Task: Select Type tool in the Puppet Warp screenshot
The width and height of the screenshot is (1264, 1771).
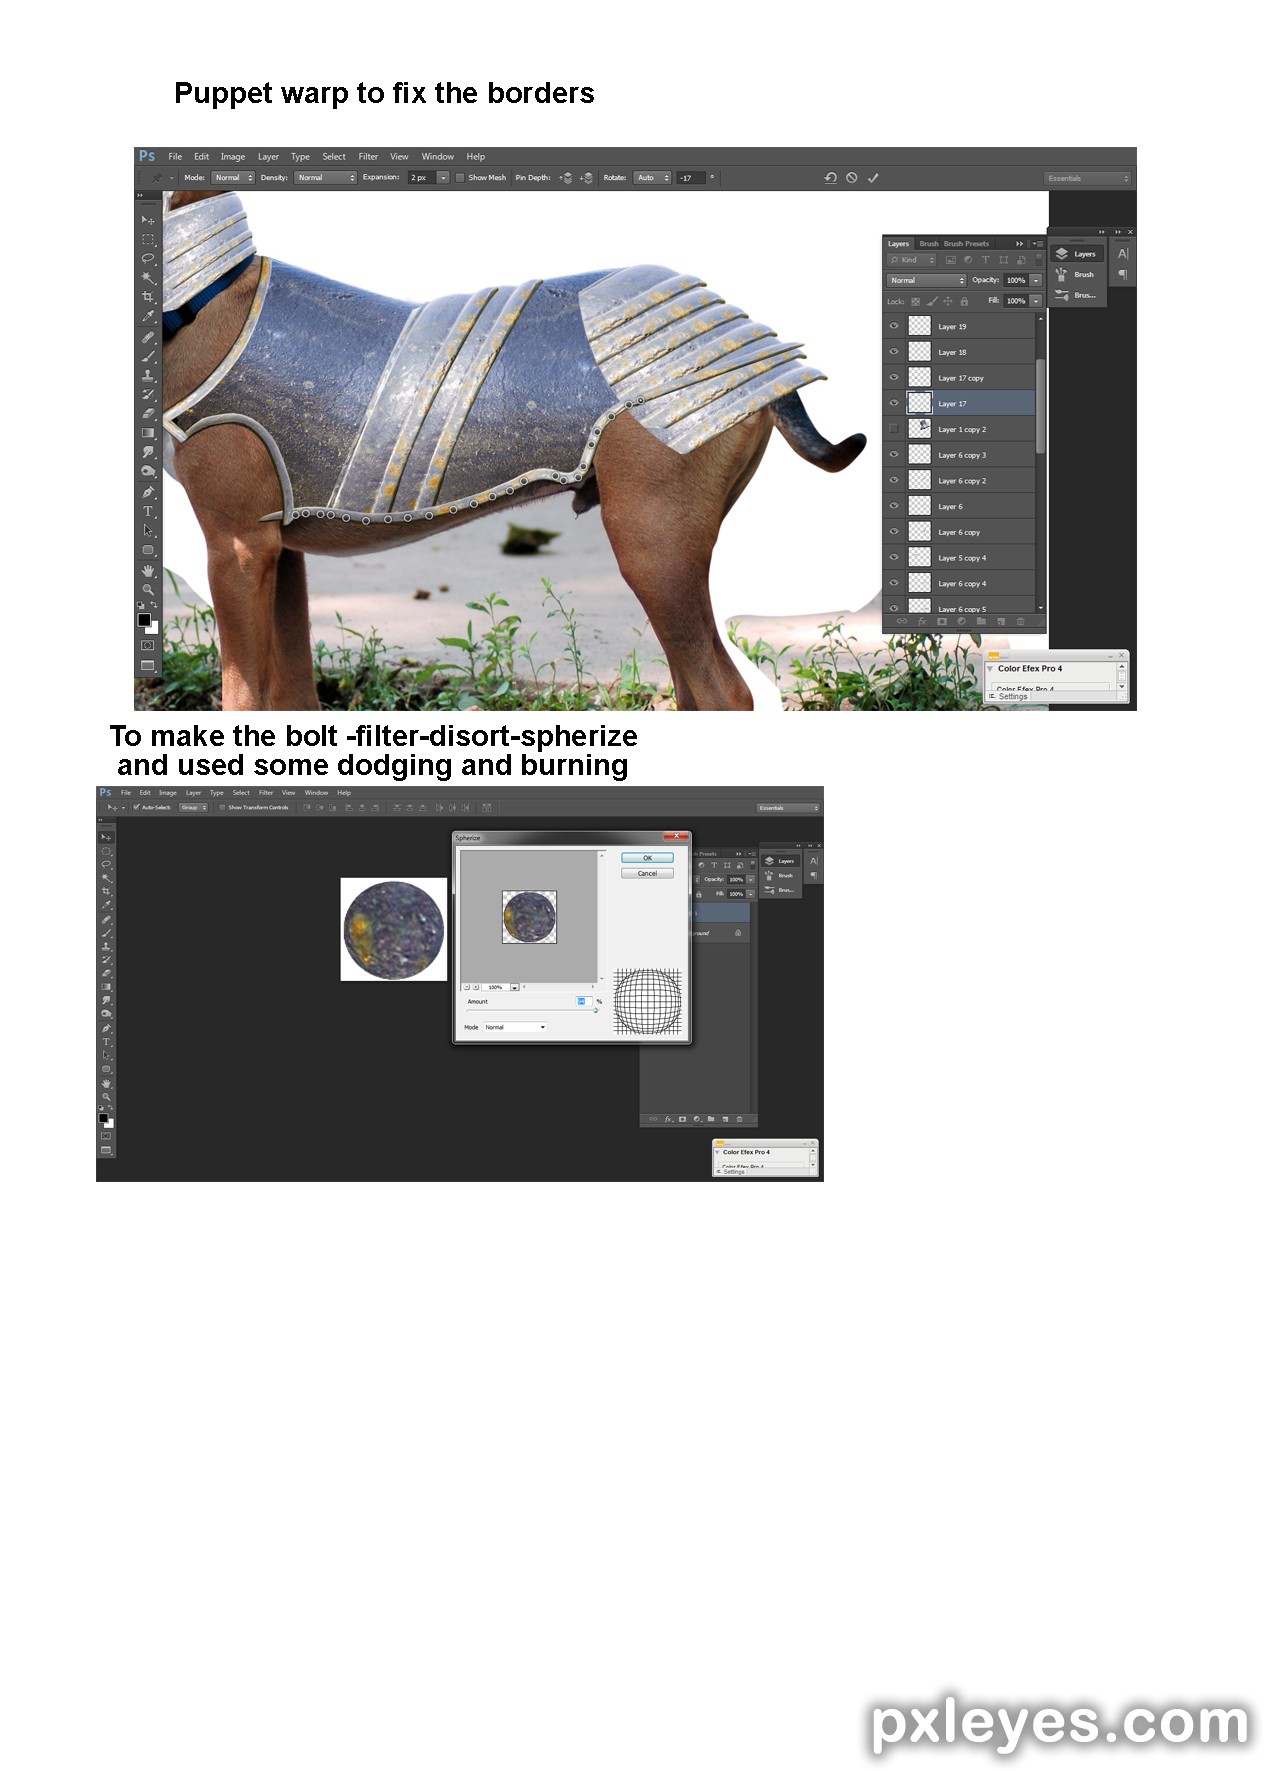Action: point(147,511)
